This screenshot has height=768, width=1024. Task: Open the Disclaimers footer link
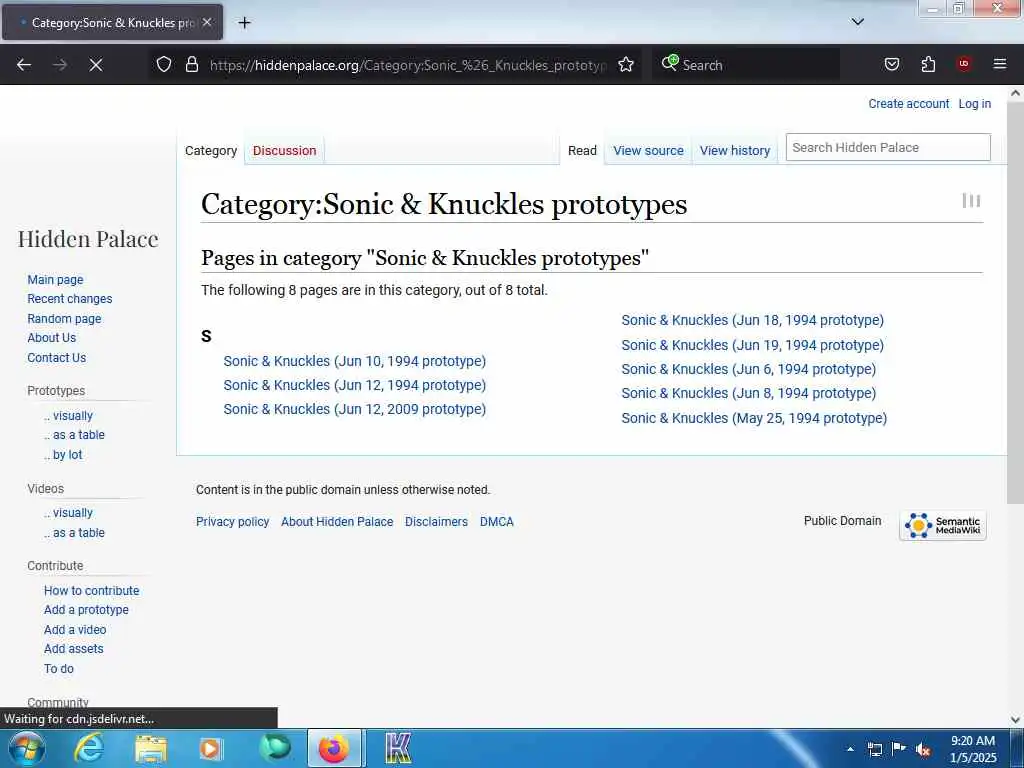click(x=436, y=522)
